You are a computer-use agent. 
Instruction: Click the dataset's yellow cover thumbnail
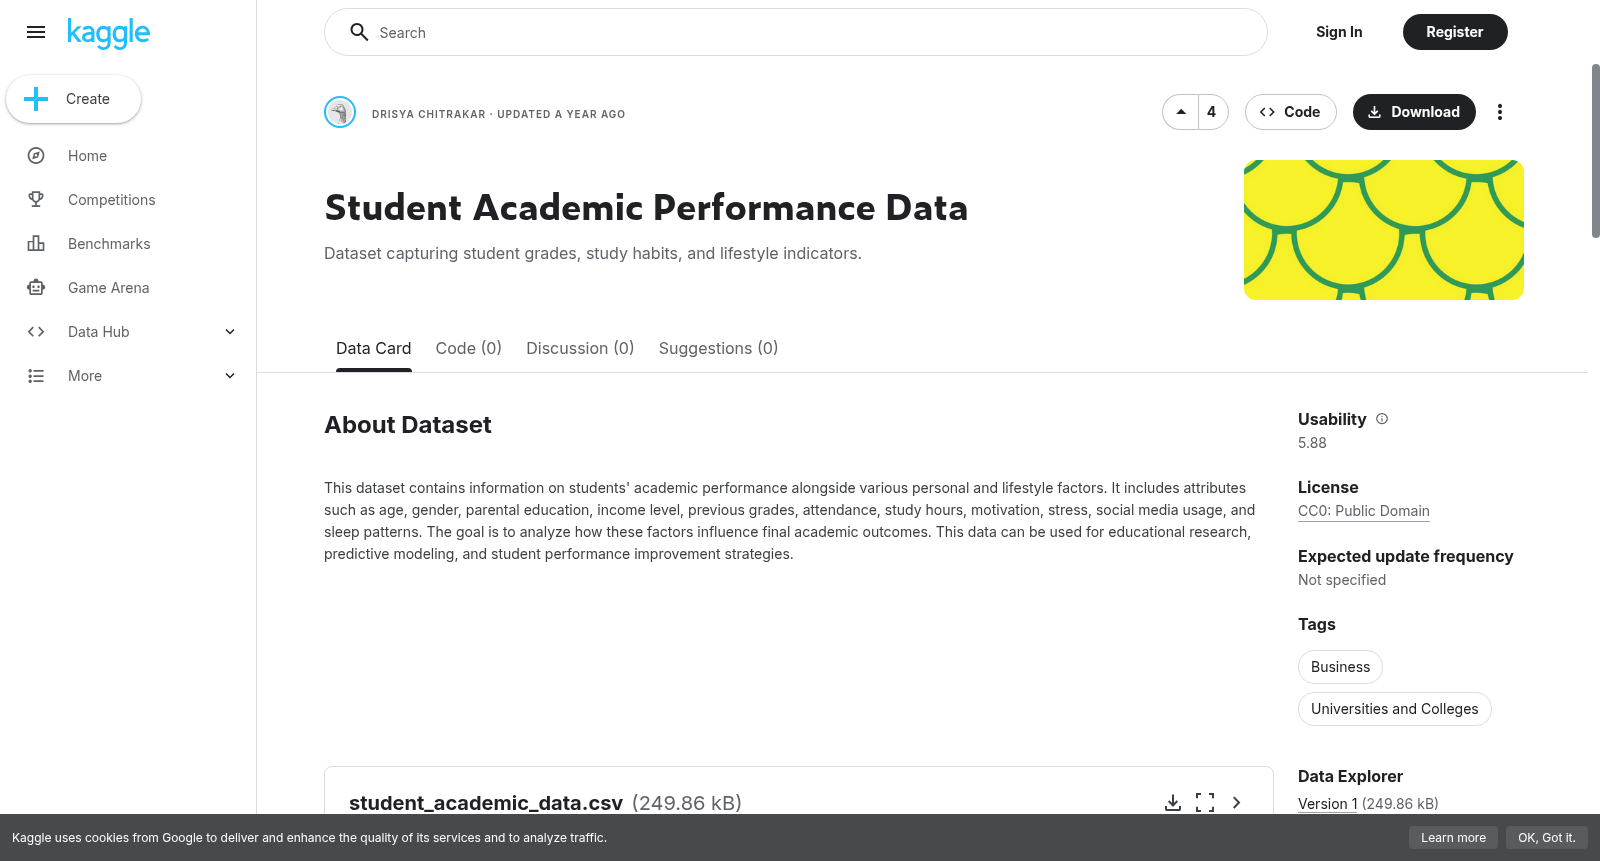pos(1384,230)
